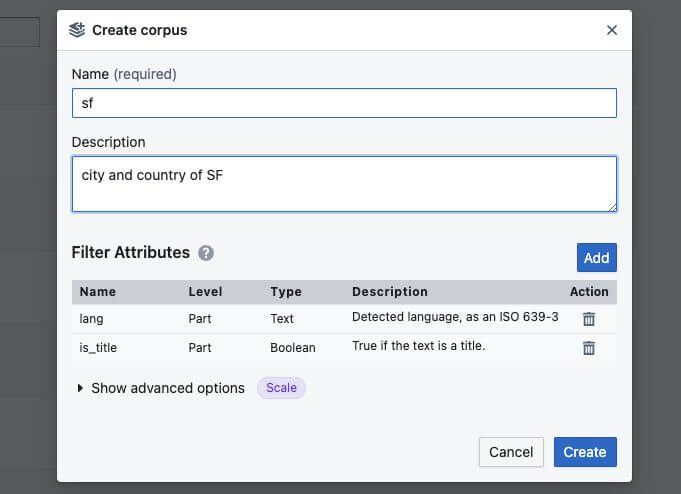This screenshot has height=494, width=681.
Task: Delete the lang filter attribute
Action: click(x=589, y=318)
